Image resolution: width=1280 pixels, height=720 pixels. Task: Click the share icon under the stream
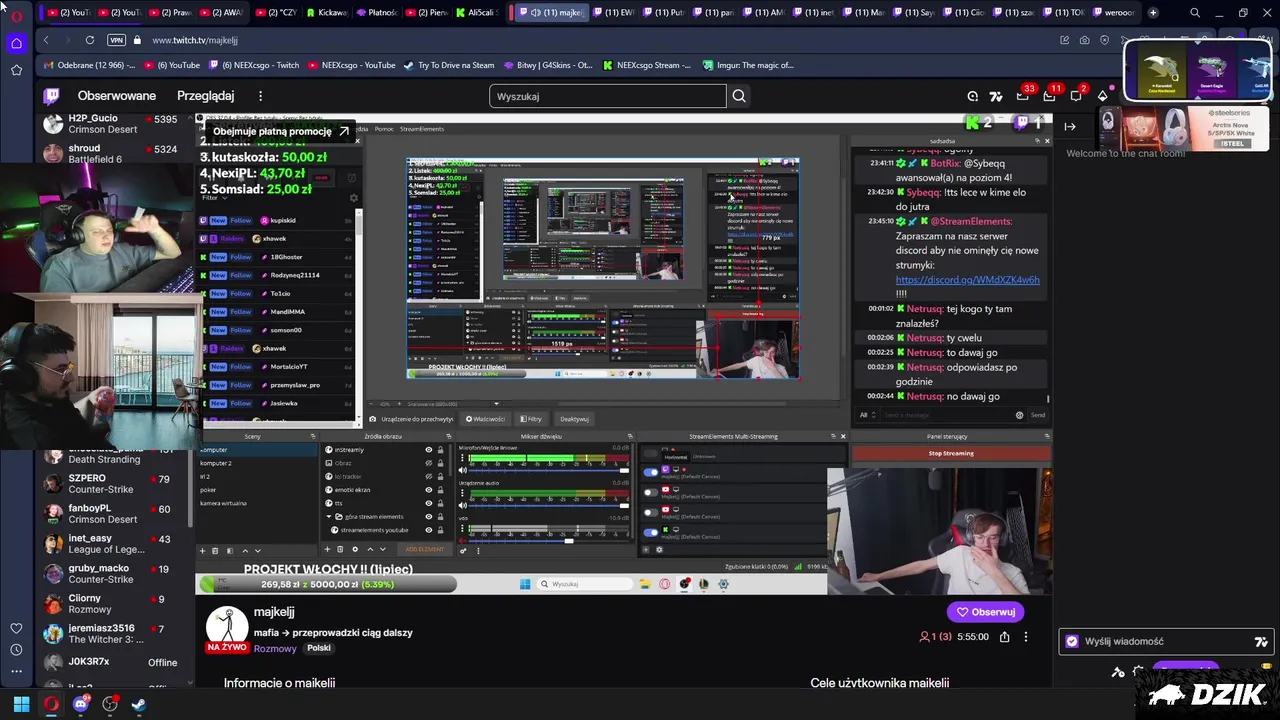[1004, 637]
